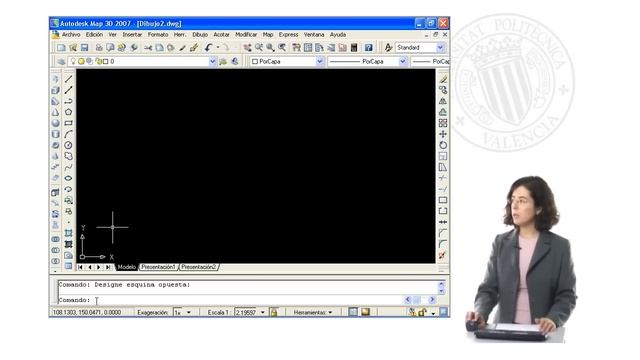
Task: Click the New drawing icon
Action: point(61,48)
